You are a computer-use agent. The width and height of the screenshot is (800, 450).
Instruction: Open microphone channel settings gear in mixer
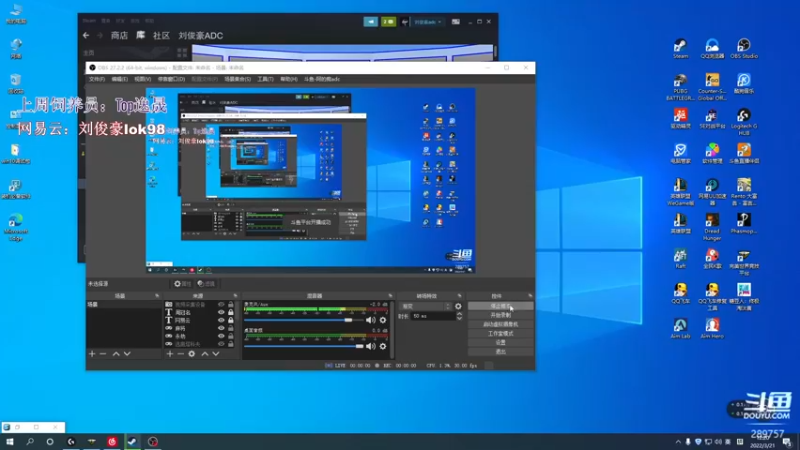point(383,320)
